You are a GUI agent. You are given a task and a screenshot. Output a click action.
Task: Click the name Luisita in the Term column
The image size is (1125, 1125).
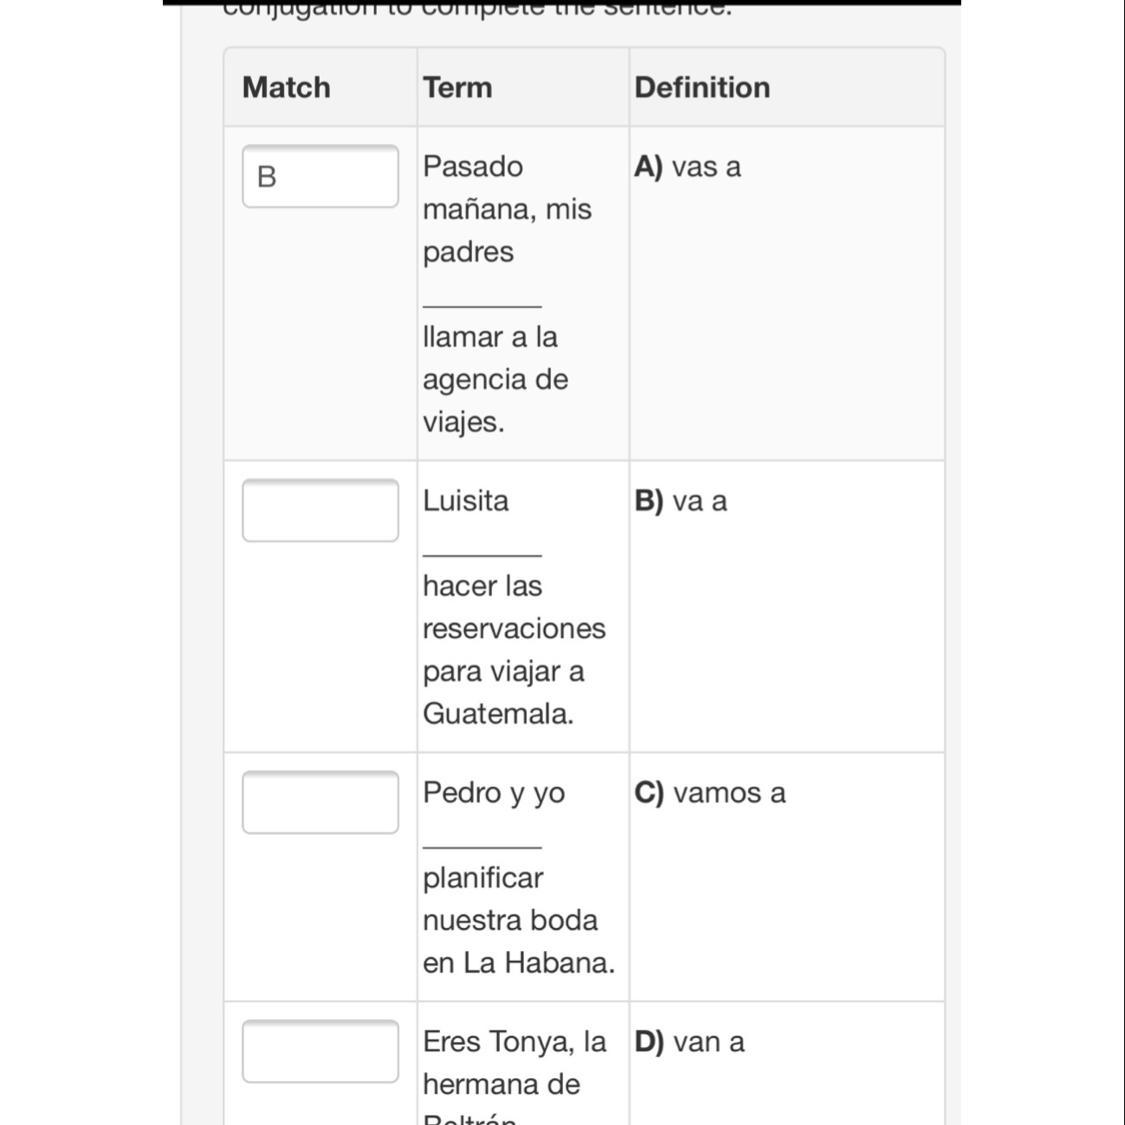click(466, 501)
